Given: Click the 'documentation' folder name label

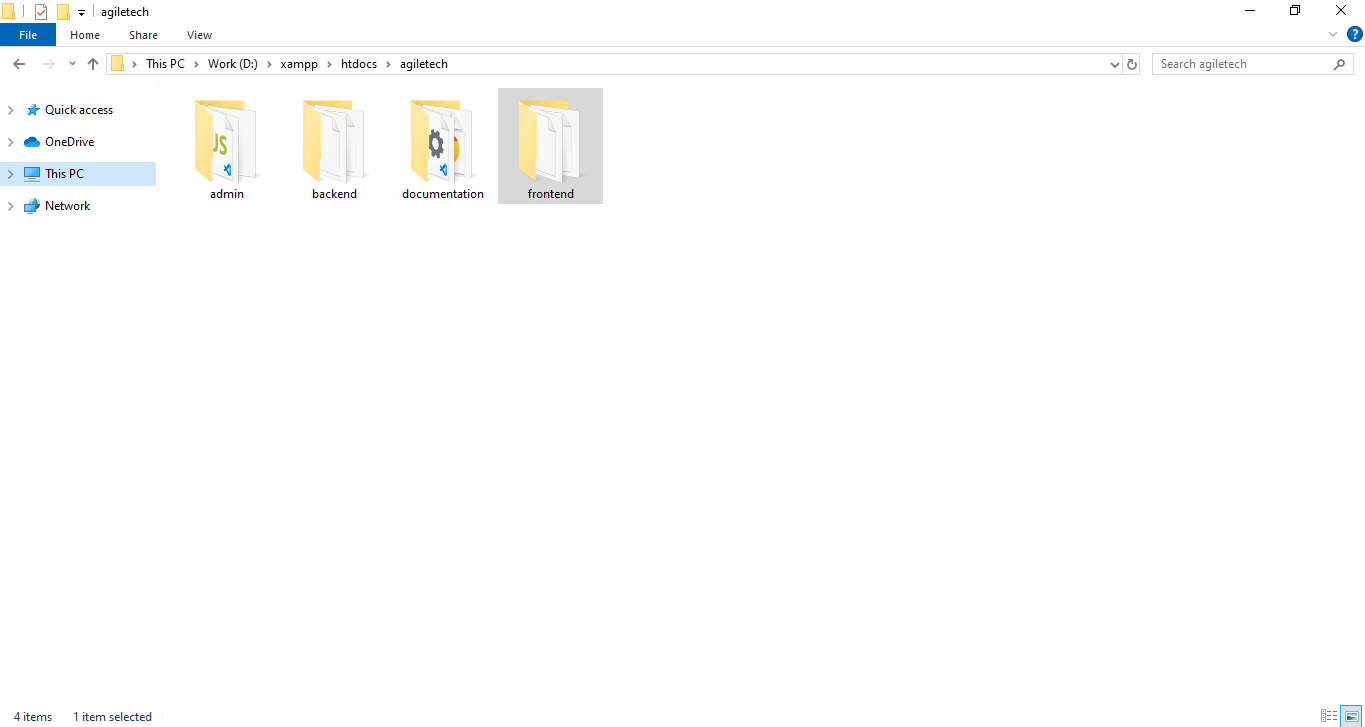Looking at the screenshot, I should (x=443, y=194).
